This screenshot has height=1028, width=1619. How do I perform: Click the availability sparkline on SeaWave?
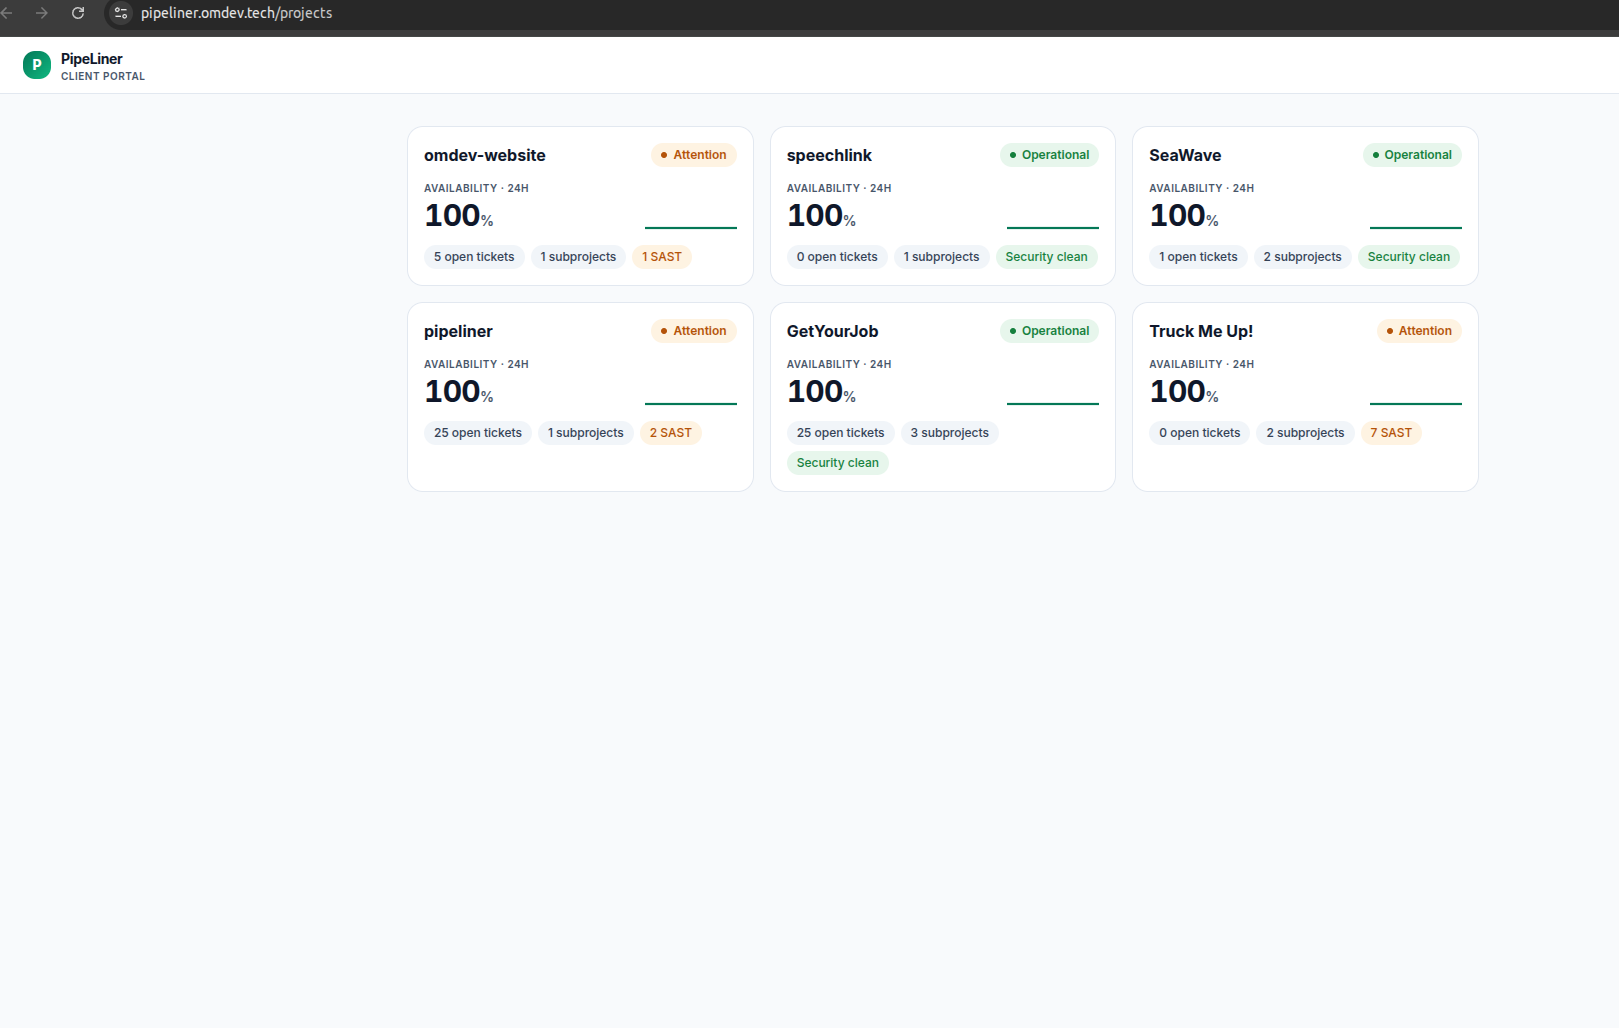tap(1416, 227)
